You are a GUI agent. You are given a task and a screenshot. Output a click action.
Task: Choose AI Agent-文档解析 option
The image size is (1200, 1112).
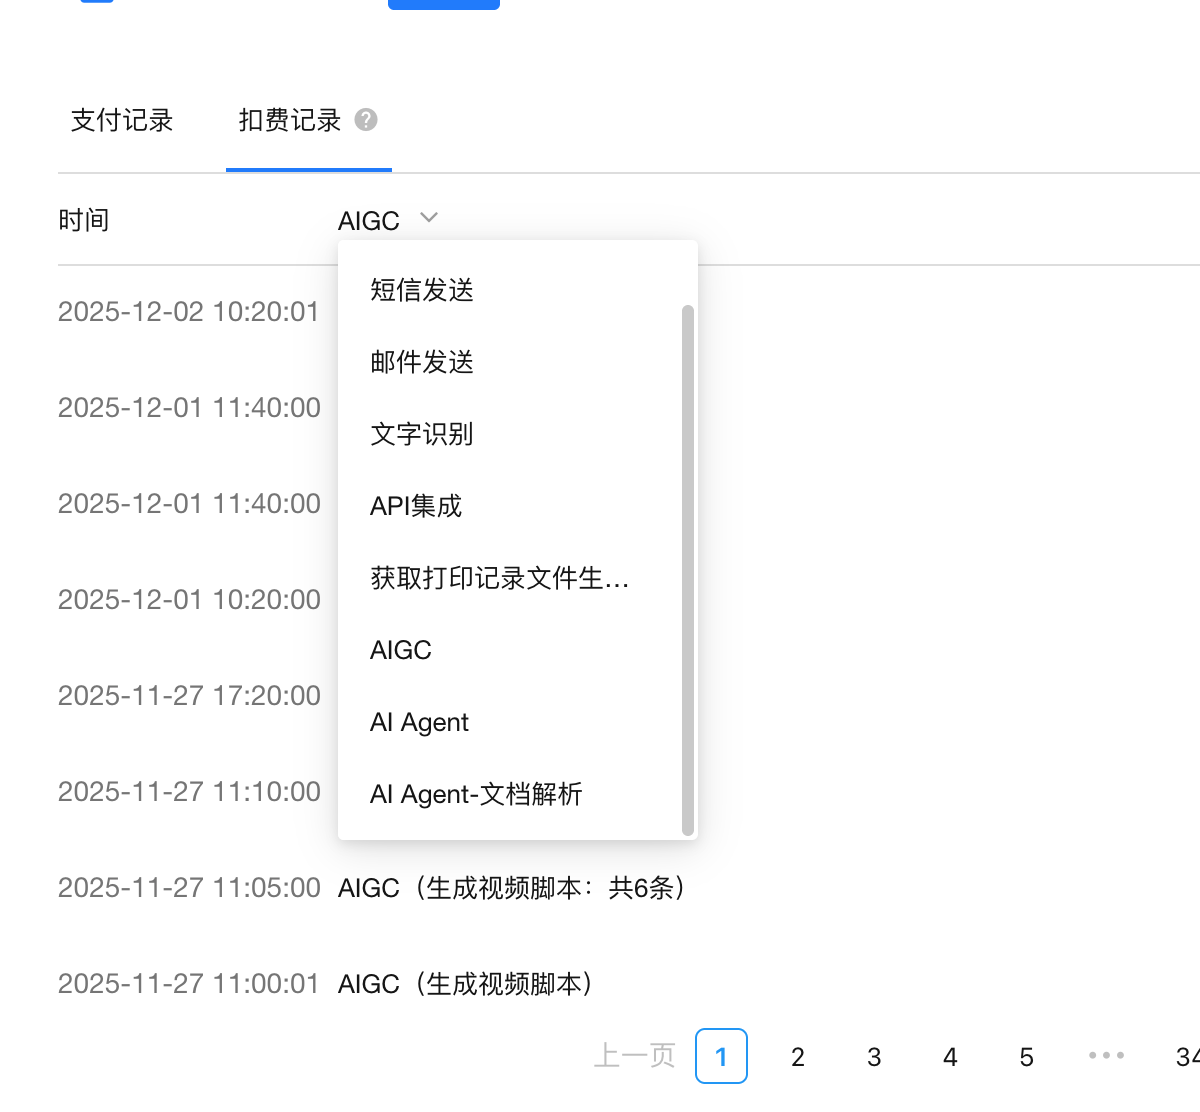(476, 794)
